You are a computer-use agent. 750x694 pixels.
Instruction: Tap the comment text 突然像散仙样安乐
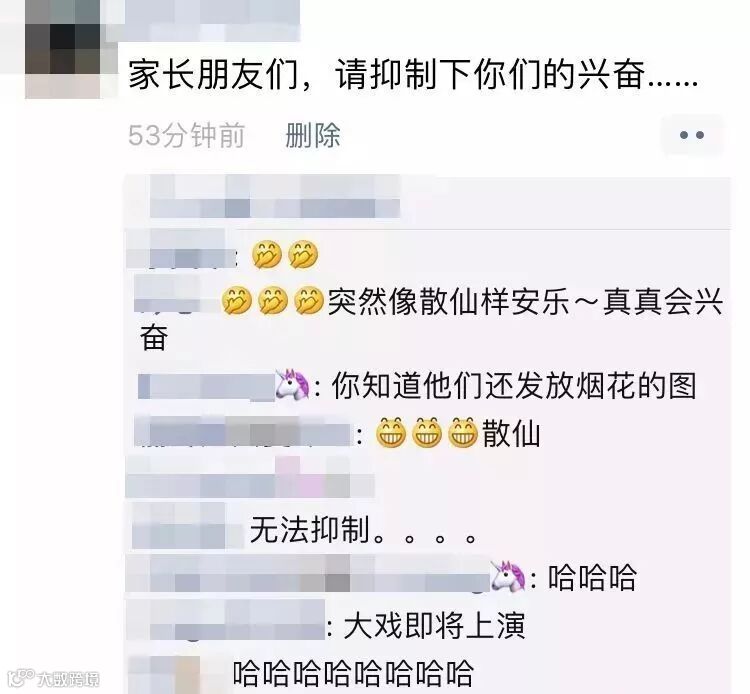click(x=449, y=301)
